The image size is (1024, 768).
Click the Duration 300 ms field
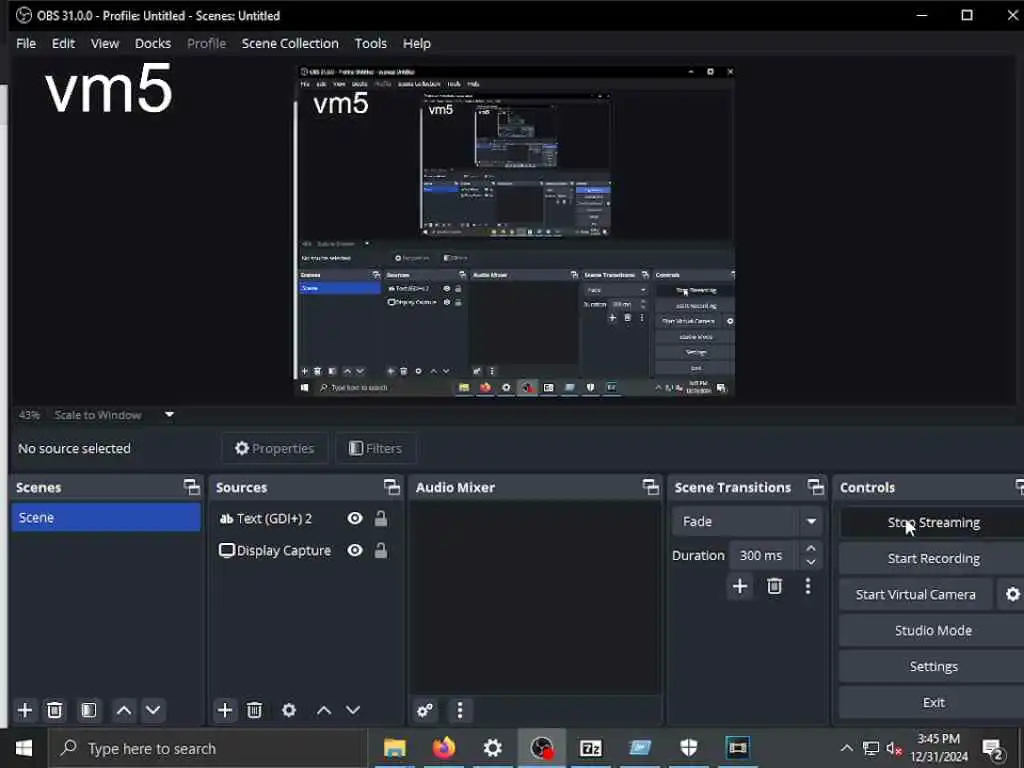[764, 555]
